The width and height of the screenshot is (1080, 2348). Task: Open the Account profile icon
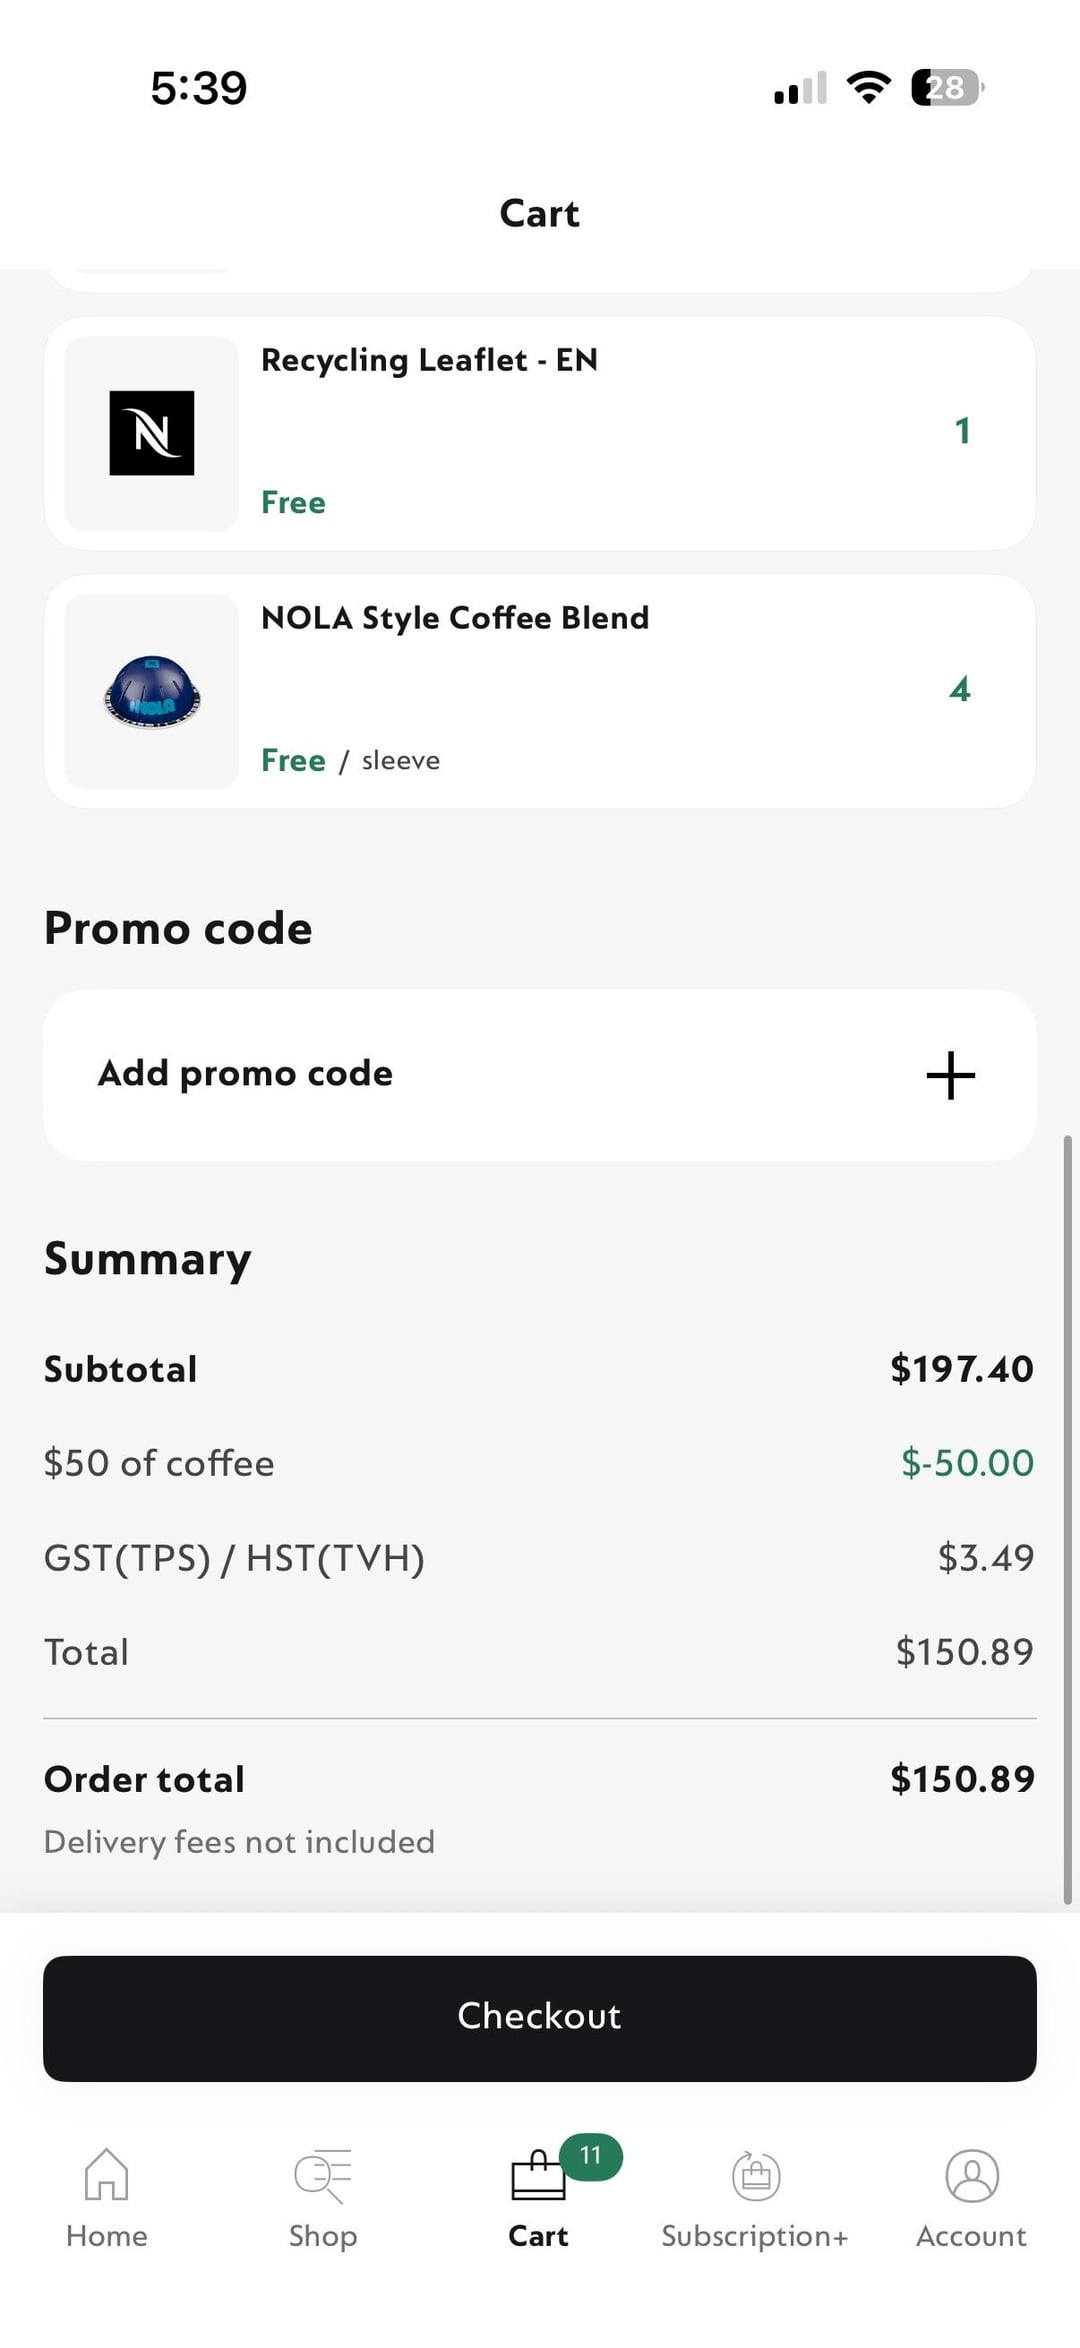(x=971, y=2175)
